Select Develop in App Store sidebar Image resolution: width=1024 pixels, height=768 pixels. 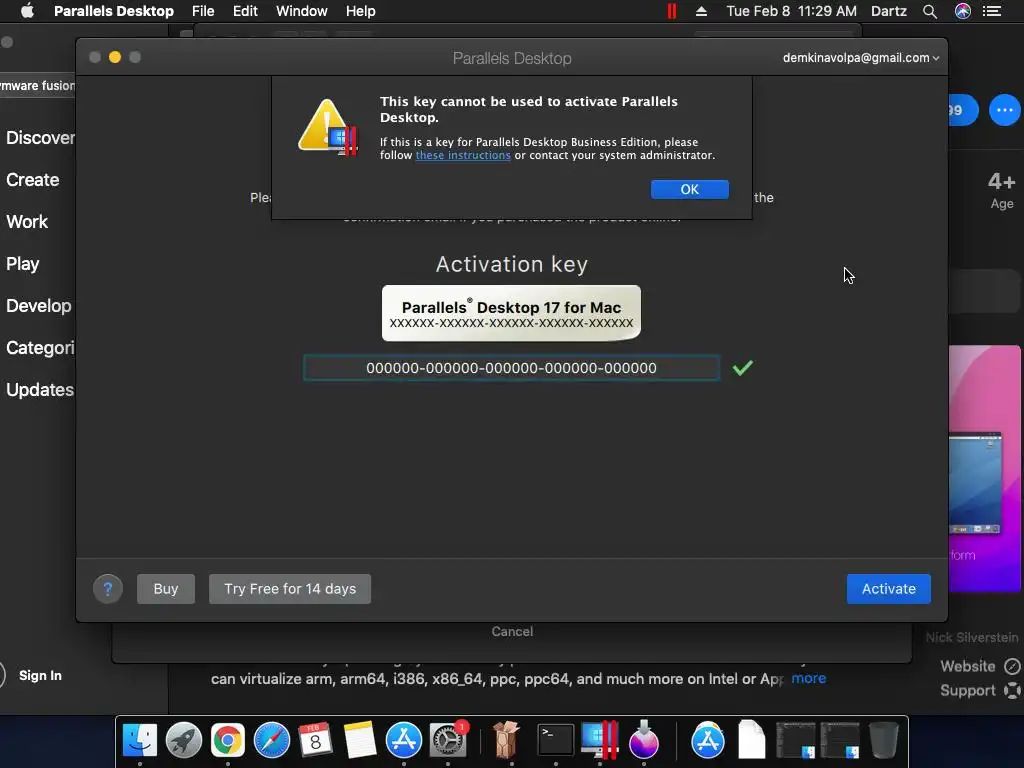(38, 306)
